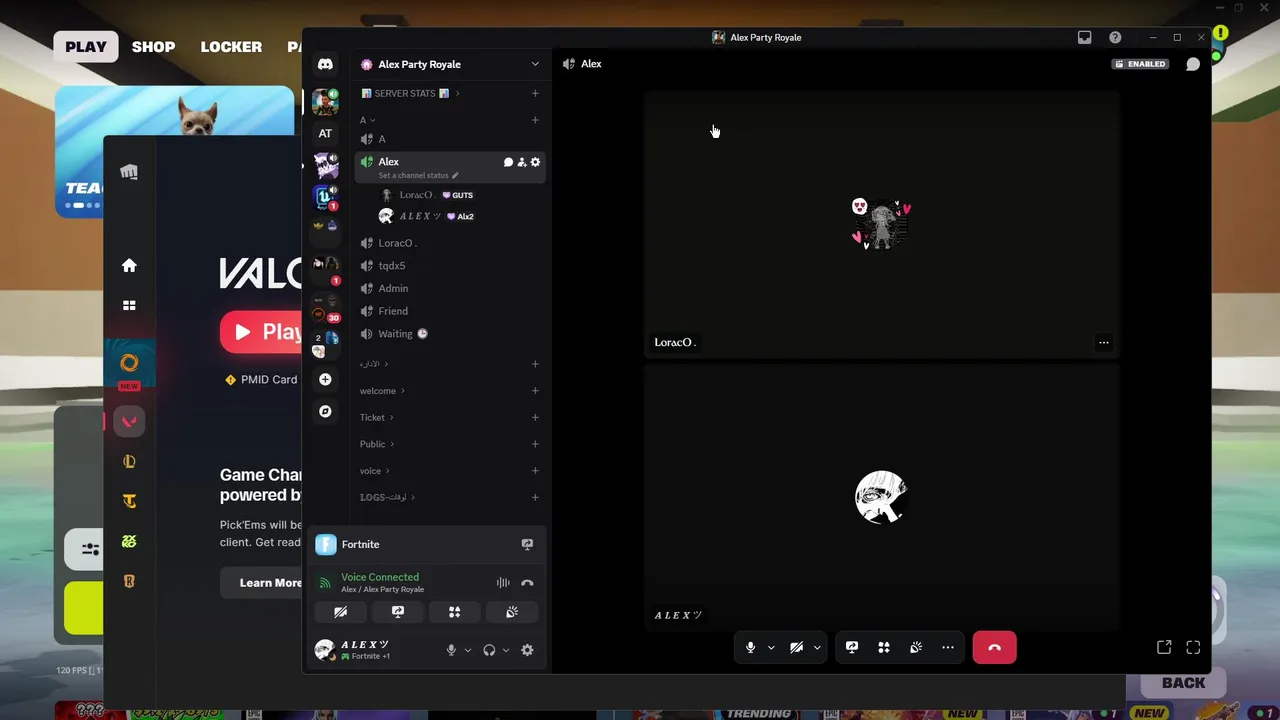Expand the Ticket category

(x=376, y=417)
